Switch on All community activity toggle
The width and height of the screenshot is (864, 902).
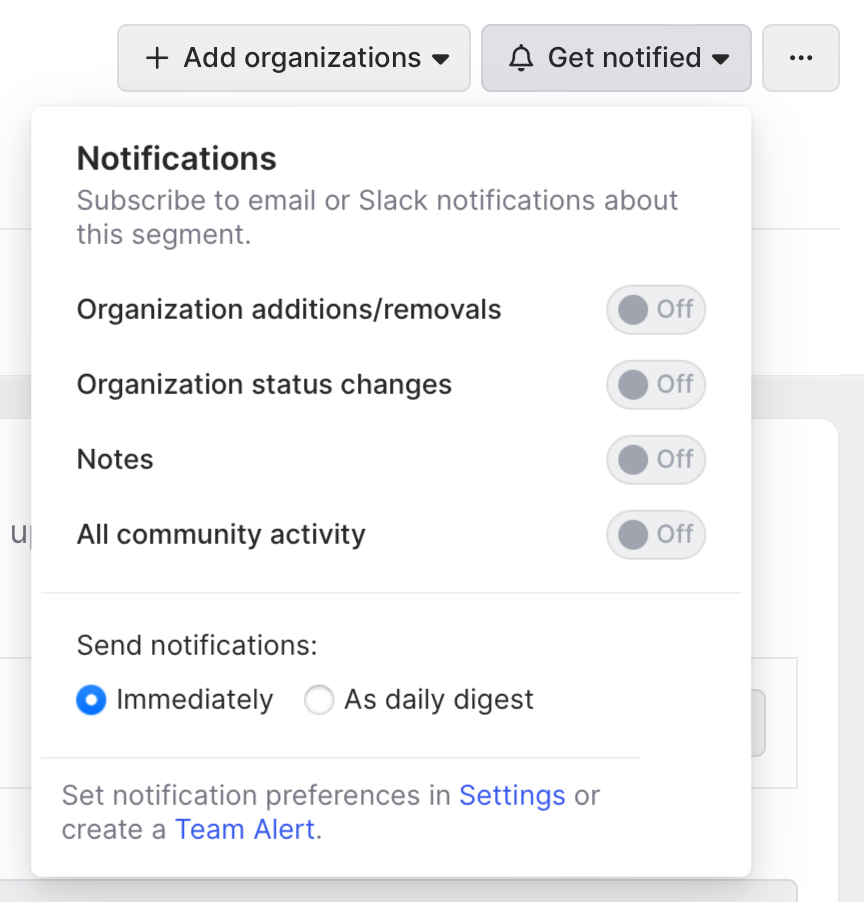[655, 535]
